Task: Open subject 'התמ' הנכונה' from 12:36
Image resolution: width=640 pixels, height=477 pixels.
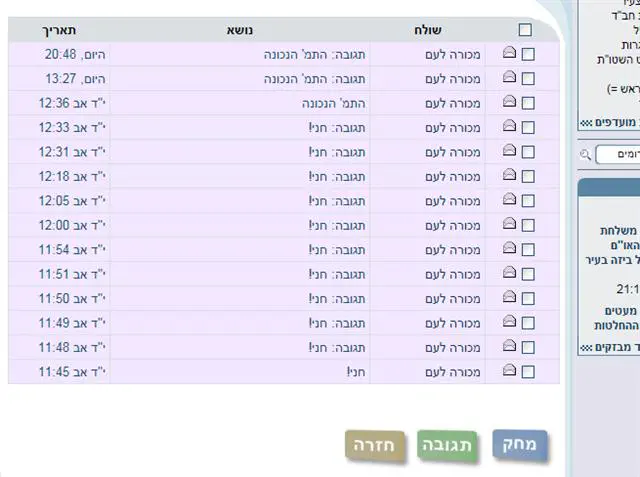Action: (335, 103)
